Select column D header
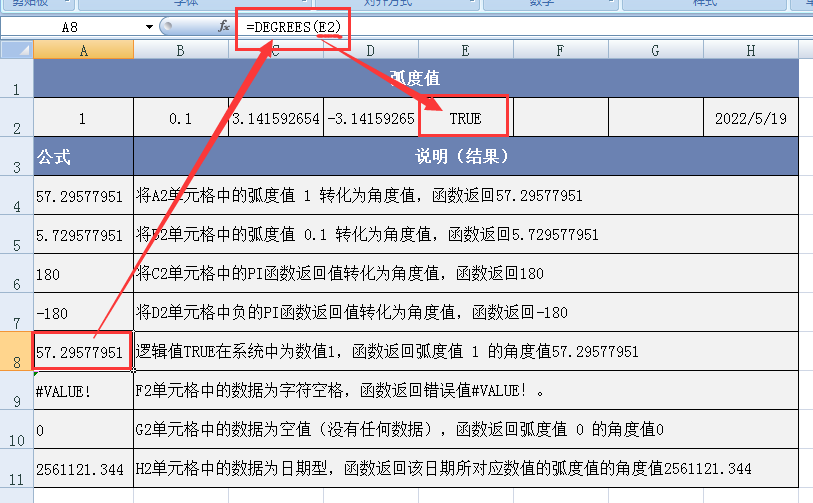This screenshot has width=813, height=503. [370, 50]
